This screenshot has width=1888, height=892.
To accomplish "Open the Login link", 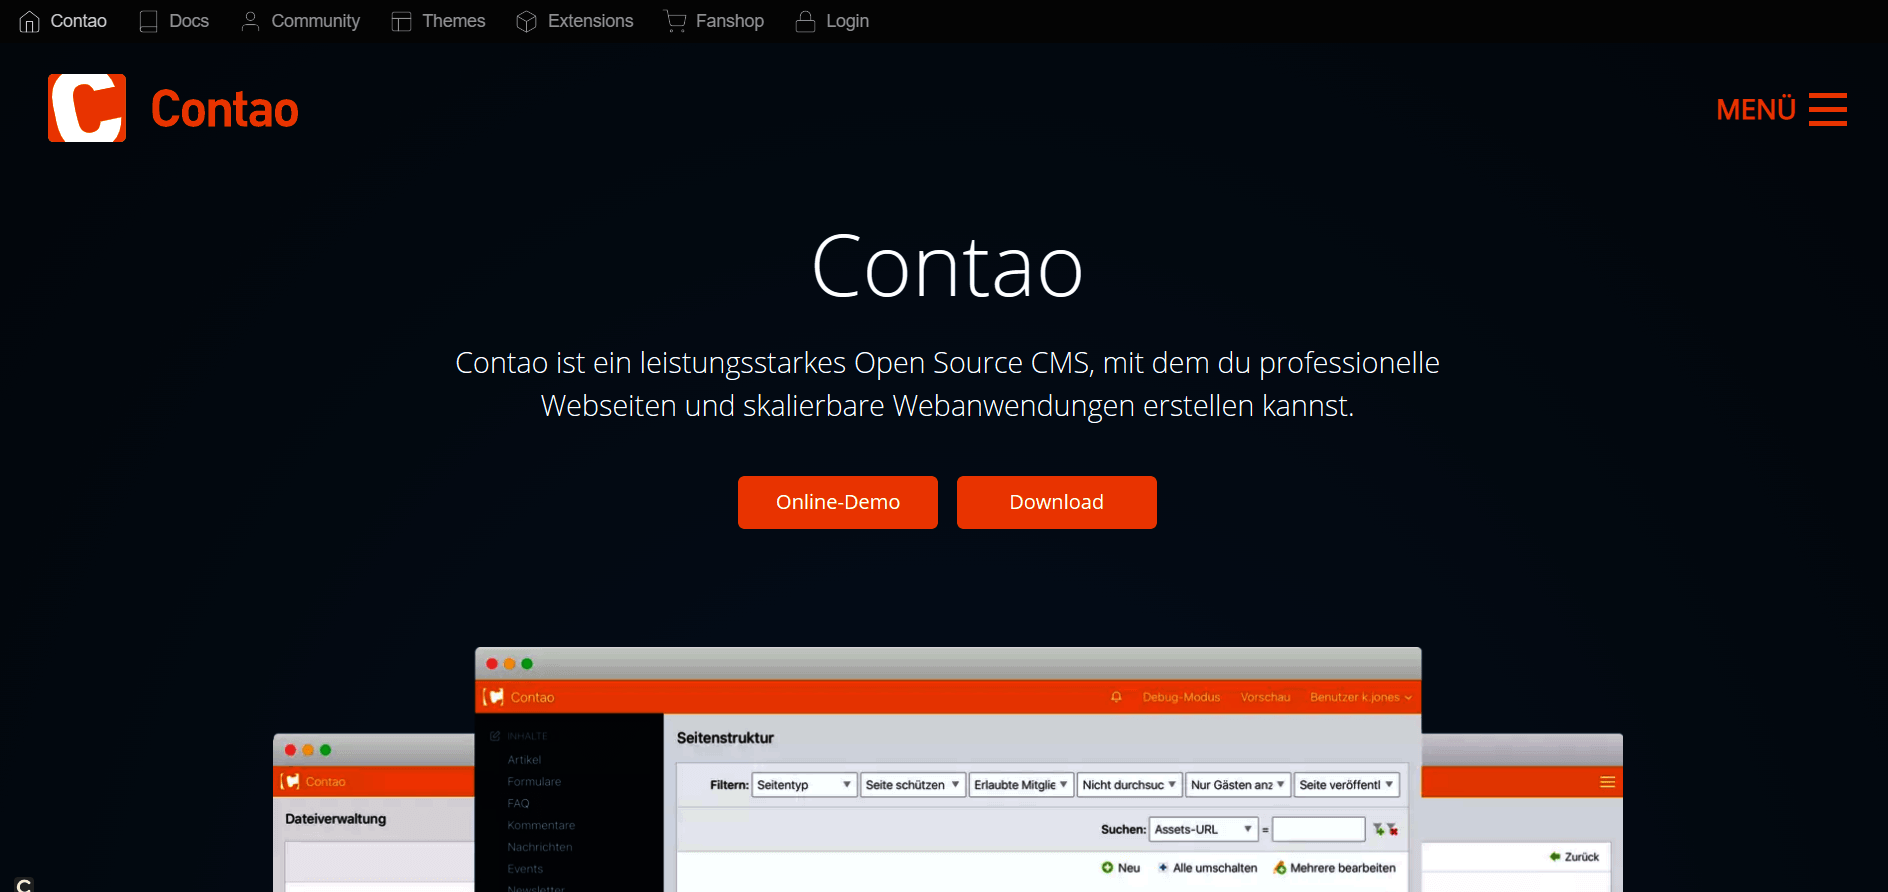I will coord(847,21).
